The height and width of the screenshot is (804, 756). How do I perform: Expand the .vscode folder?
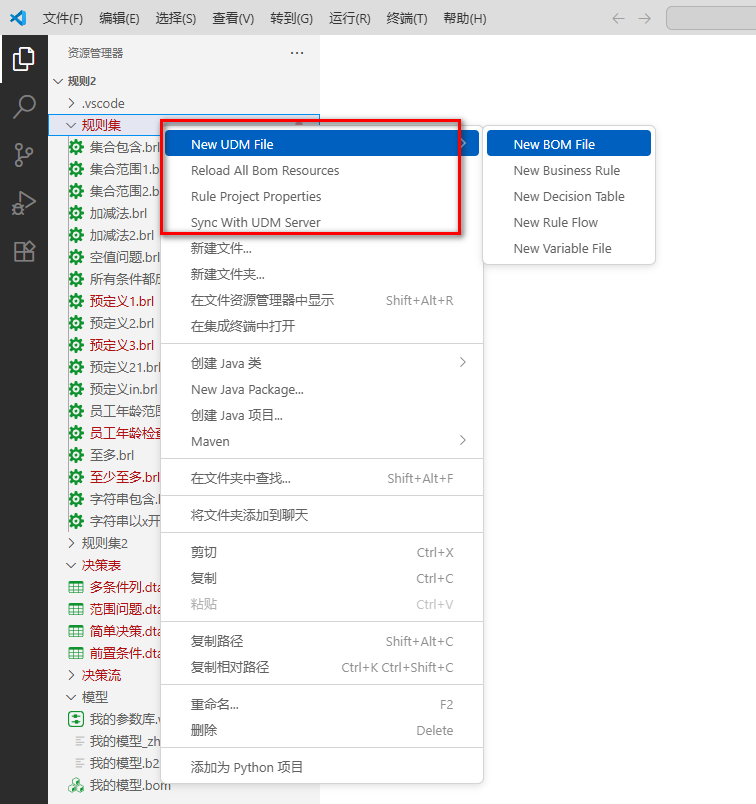[103, 103]
